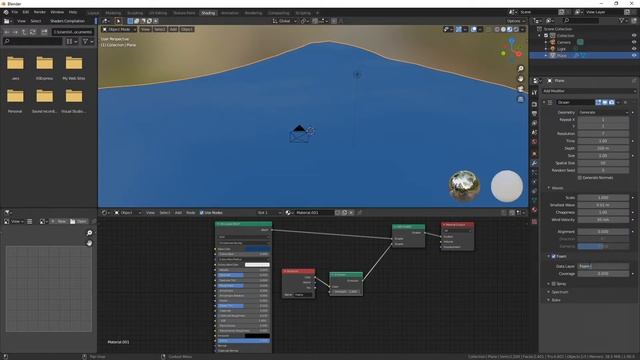
Task: Select wireframe viewport shading mode
Action: click(497, 29)
